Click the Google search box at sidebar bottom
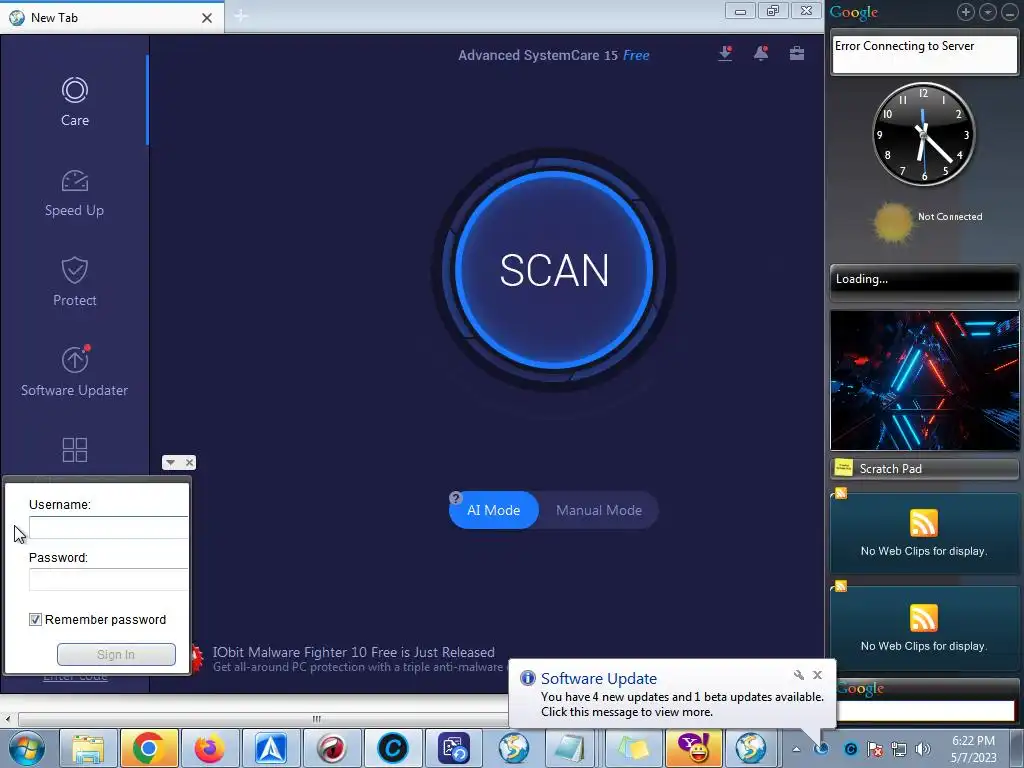1024x768 pixels. click(926, 711)
